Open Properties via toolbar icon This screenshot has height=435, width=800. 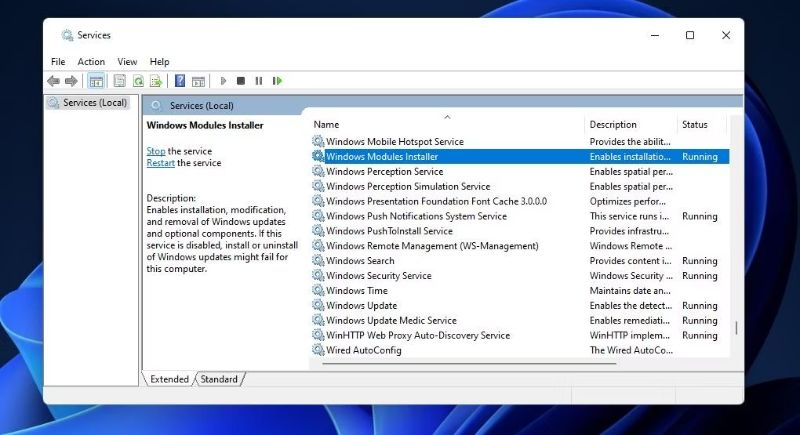(x=120, y=81)
